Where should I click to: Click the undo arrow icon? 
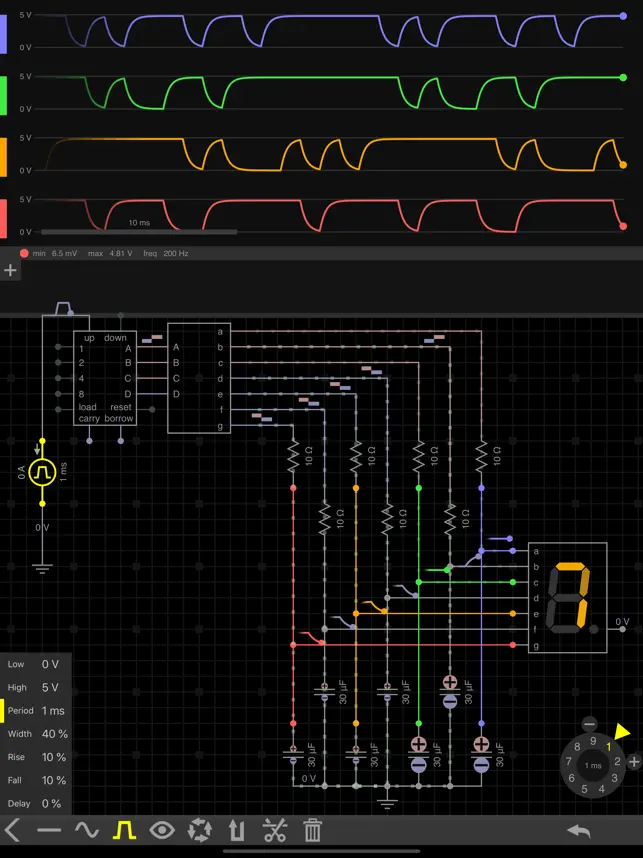point(578,830)
